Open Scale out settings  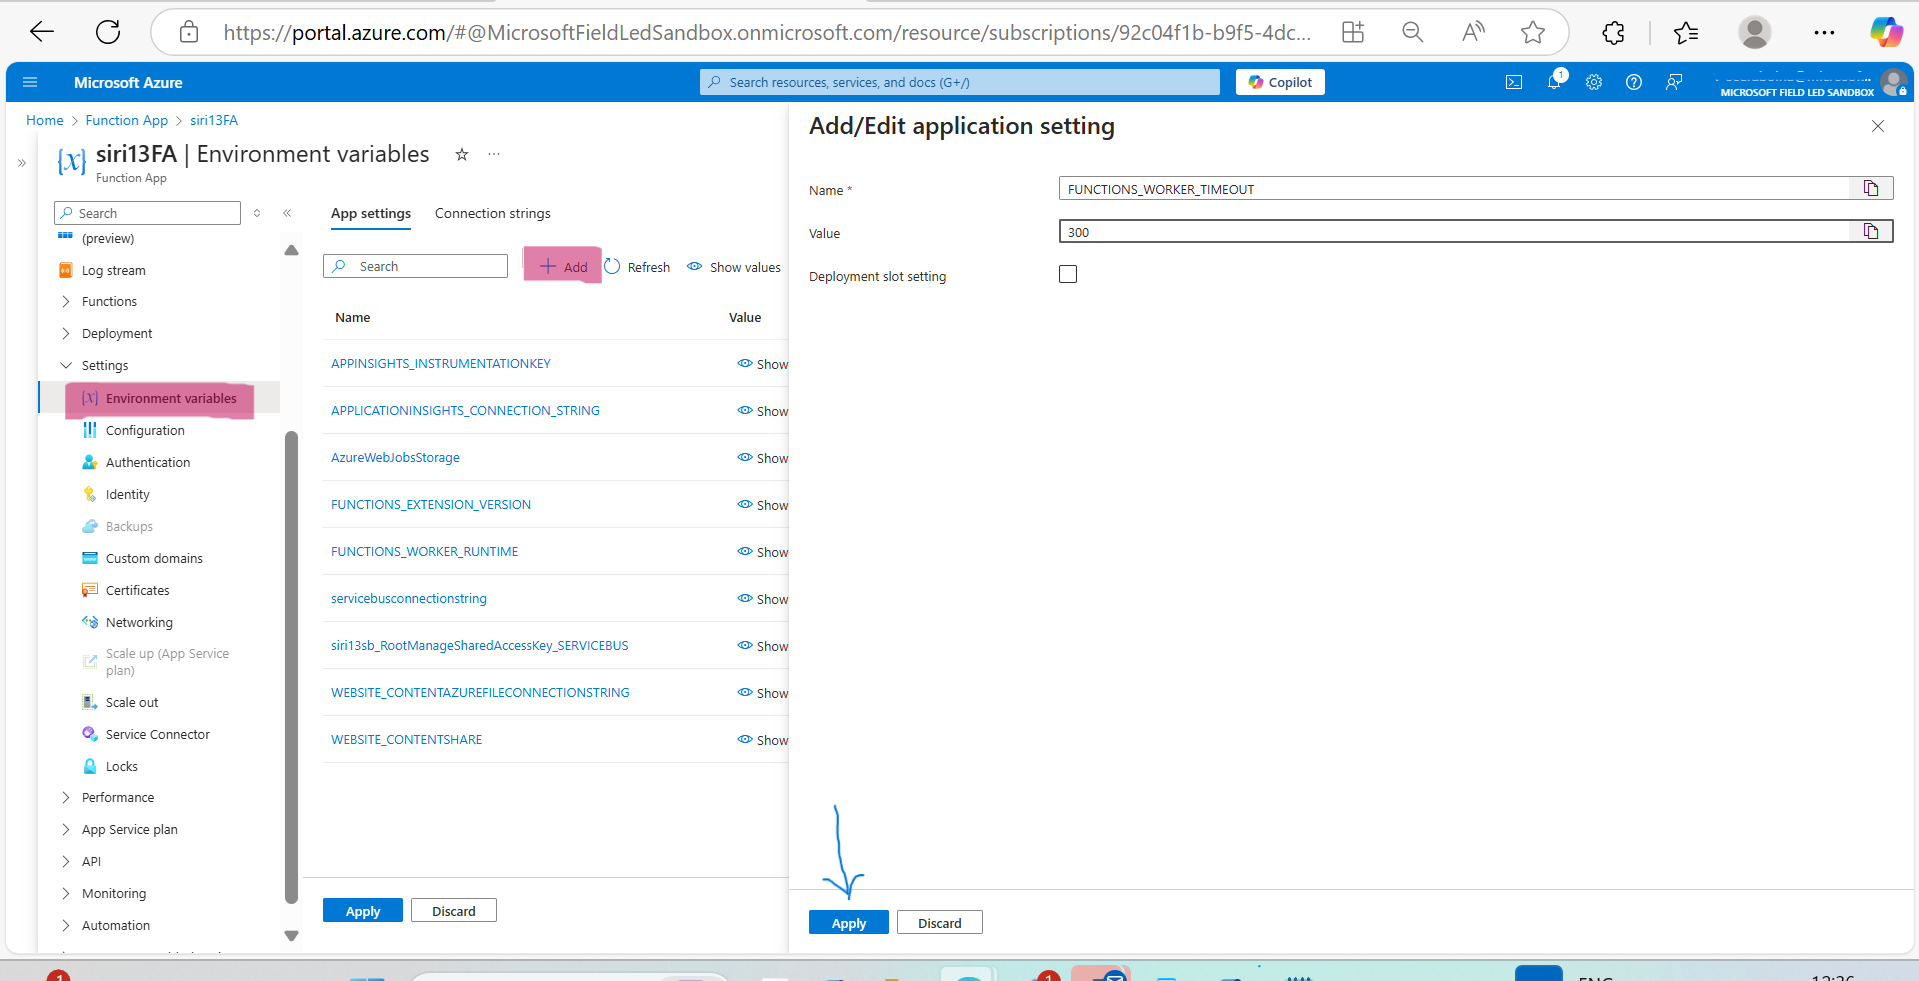pos(132,702)
